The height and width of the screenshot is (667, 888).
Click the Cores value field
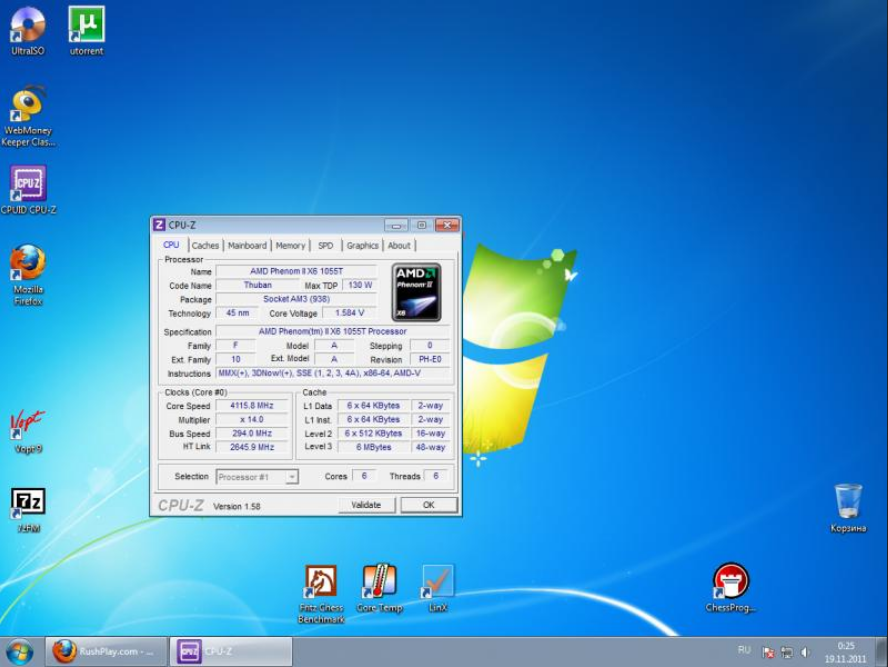click(x=364, y=476)
